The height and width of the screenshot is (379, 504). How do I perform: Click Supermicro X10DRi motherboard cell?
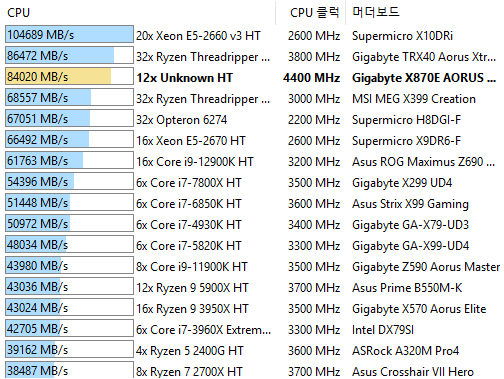[402, 36]
